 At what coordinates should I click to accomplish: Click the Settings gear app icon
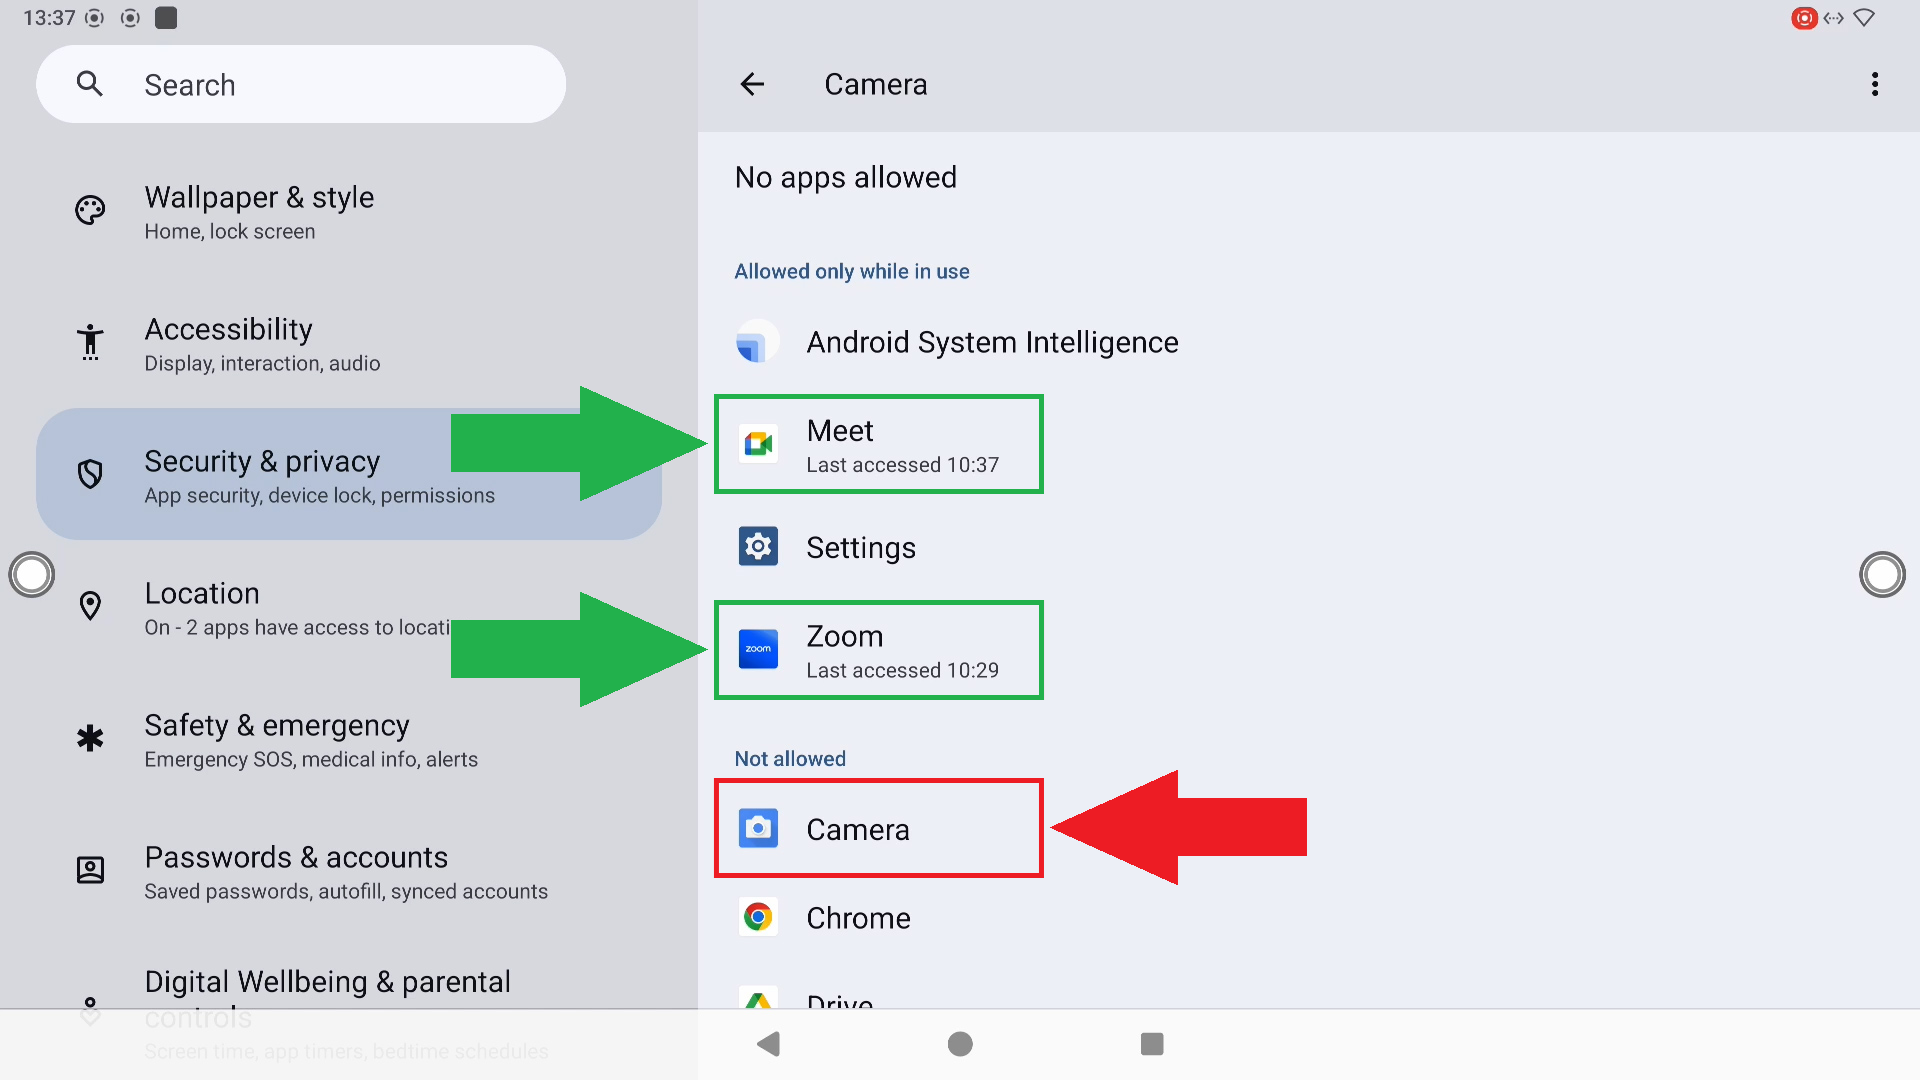coord(758,547)
